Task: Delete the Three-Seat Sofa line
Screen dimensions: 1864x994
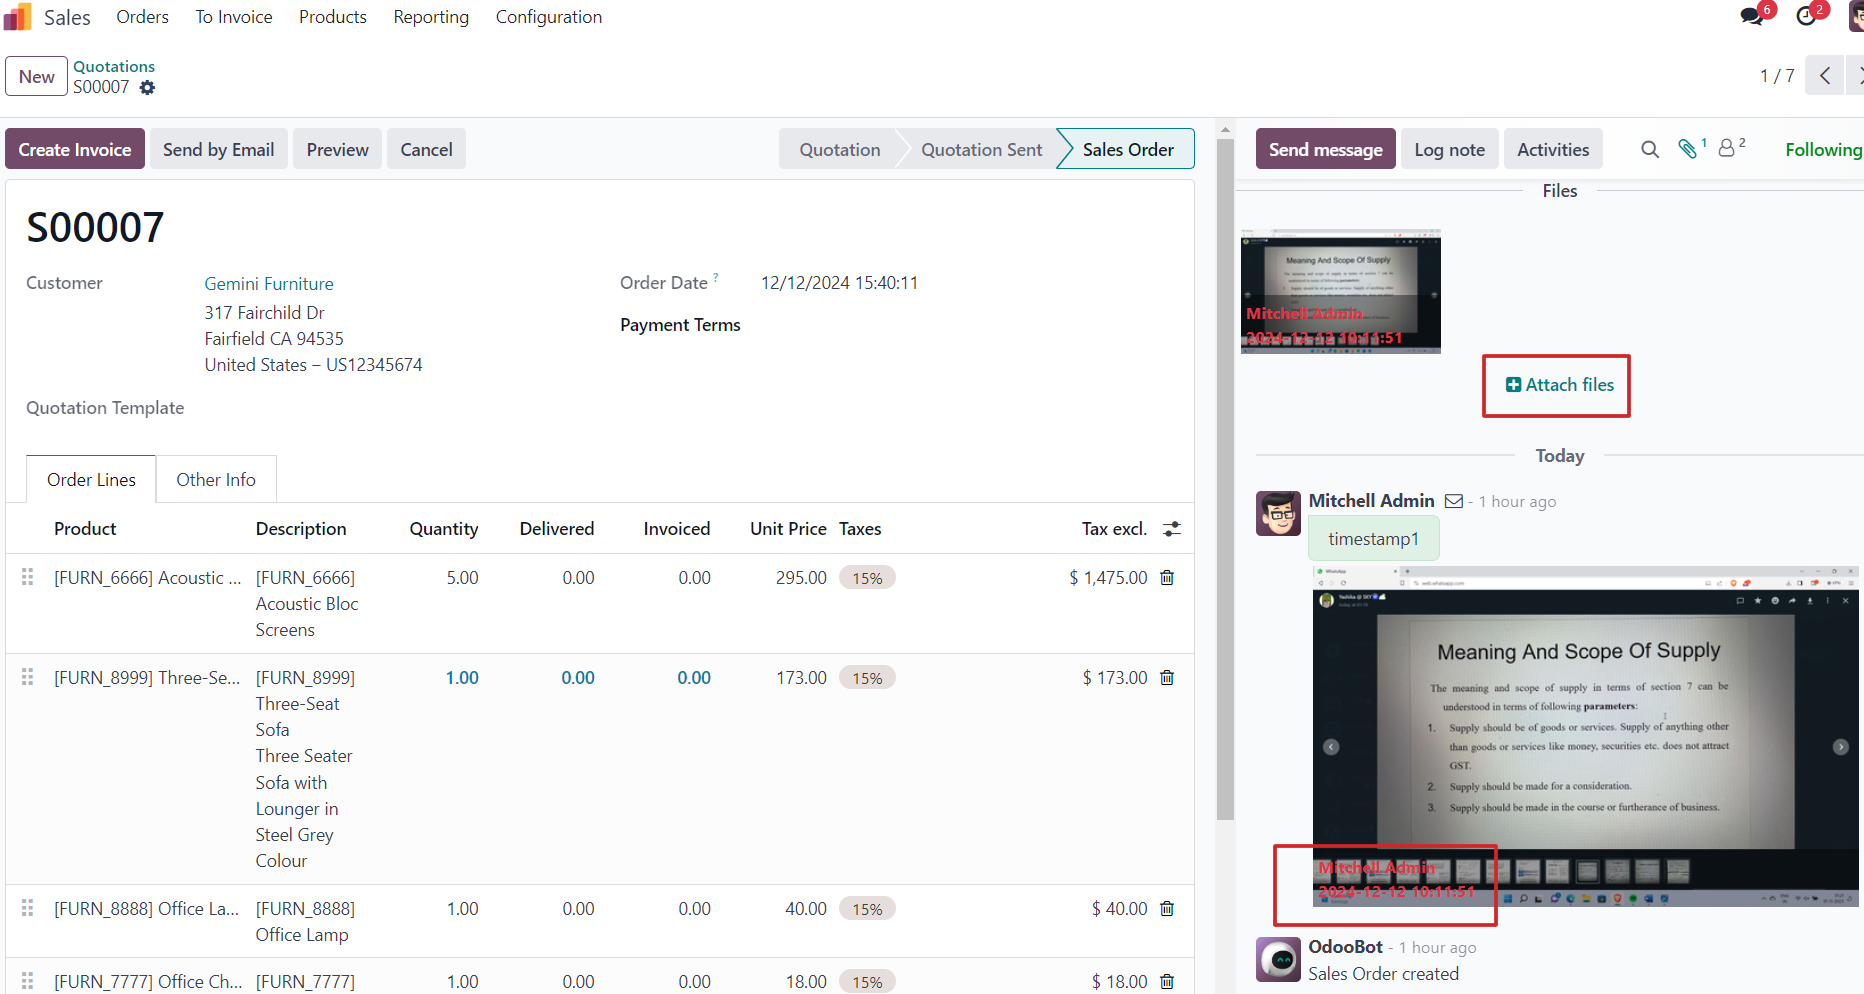Action: pyautogui.click(x=1167, y=678)
